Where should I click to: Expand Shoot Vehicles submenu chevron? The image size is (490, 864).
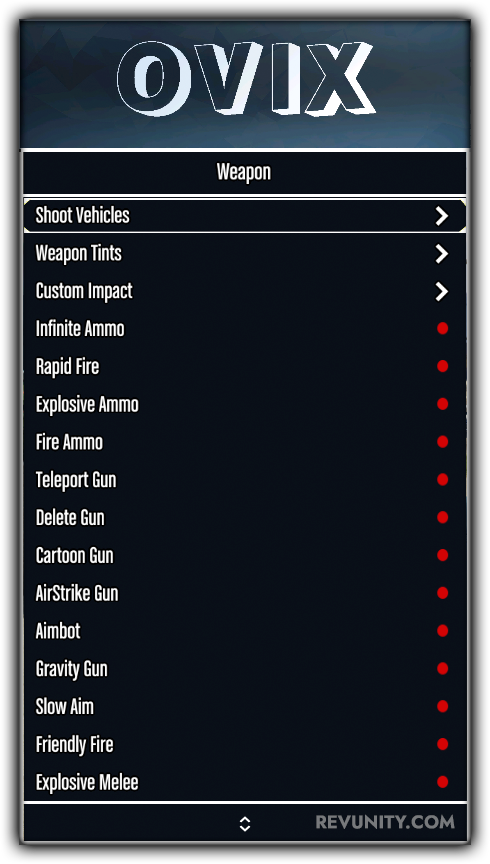[441, 216]
